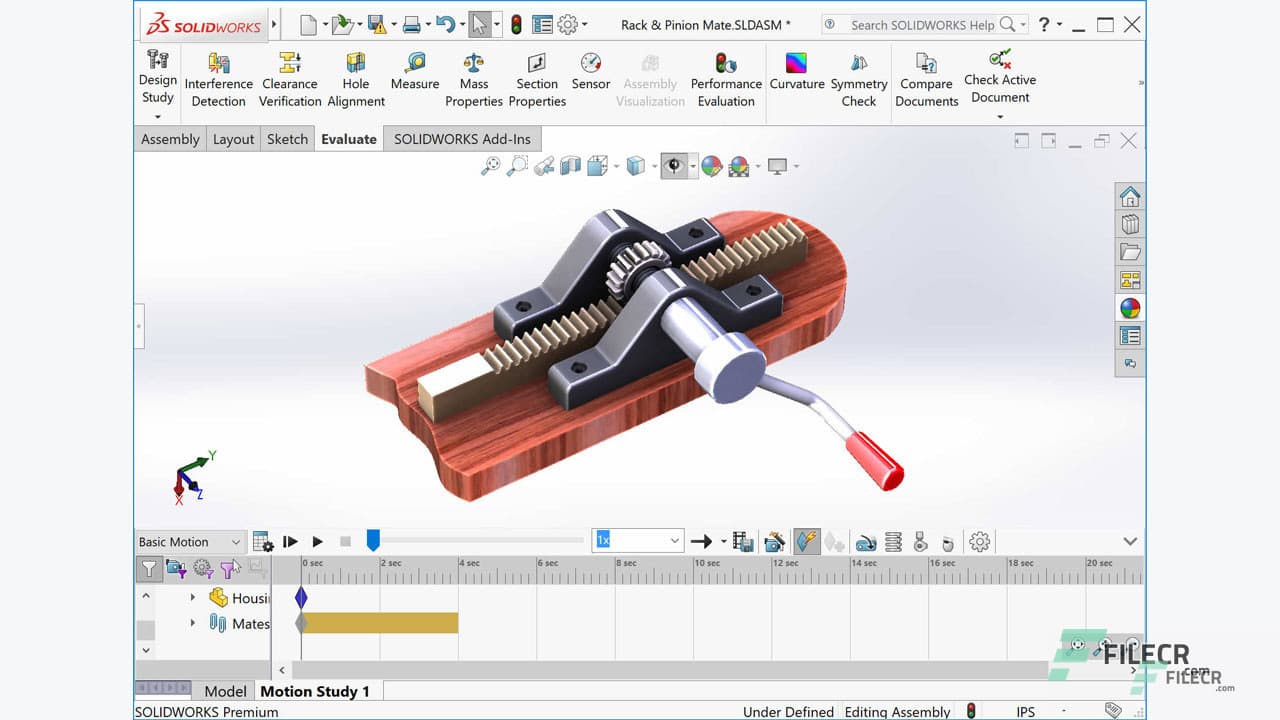Open the Sketch tab in the CommandManager
Image resolution: width=1280 pixels, height=720 pixels.
coord(287,139)
